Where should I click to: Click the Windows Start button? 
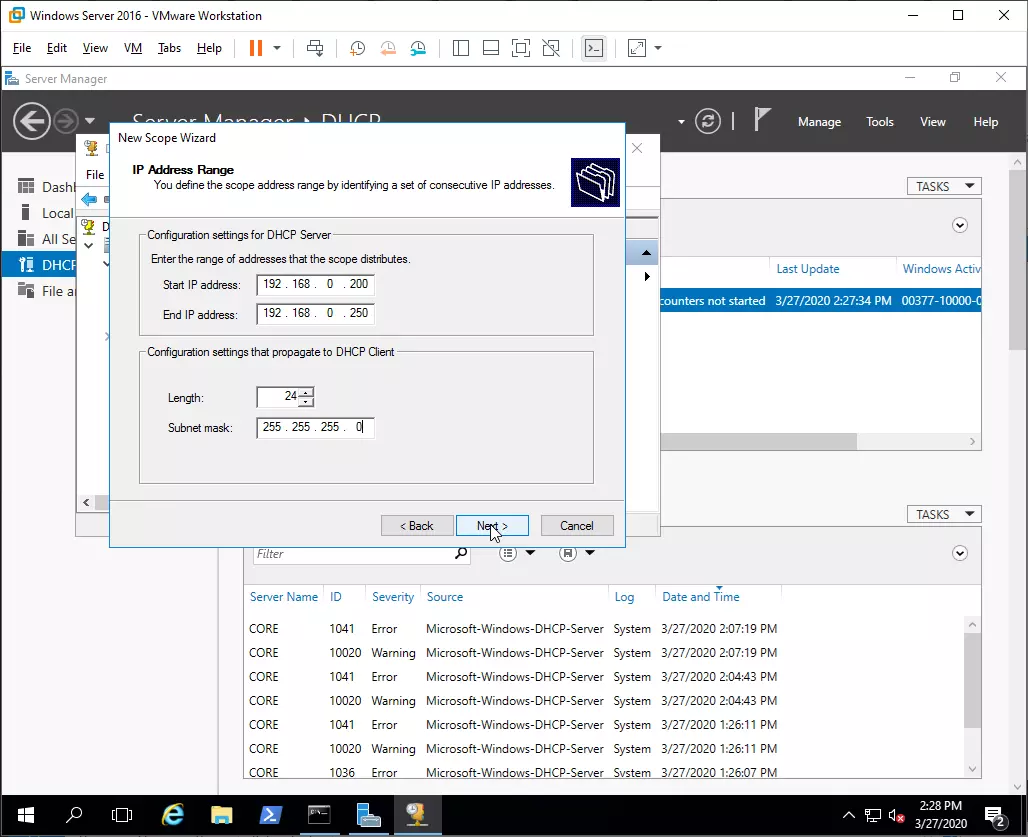coord(26,815)
